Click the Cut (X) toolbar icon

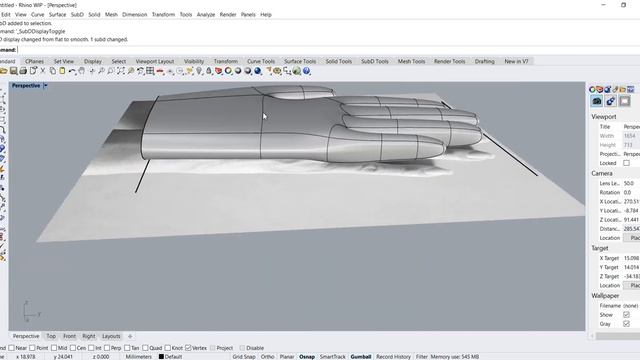point(42,71)
